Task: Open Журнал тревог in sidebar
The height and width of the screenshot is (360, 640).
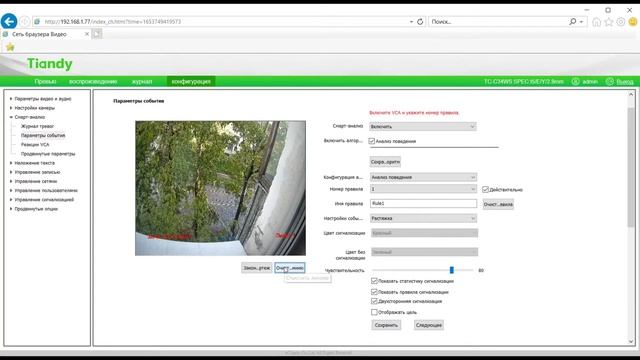Action: 37,126
